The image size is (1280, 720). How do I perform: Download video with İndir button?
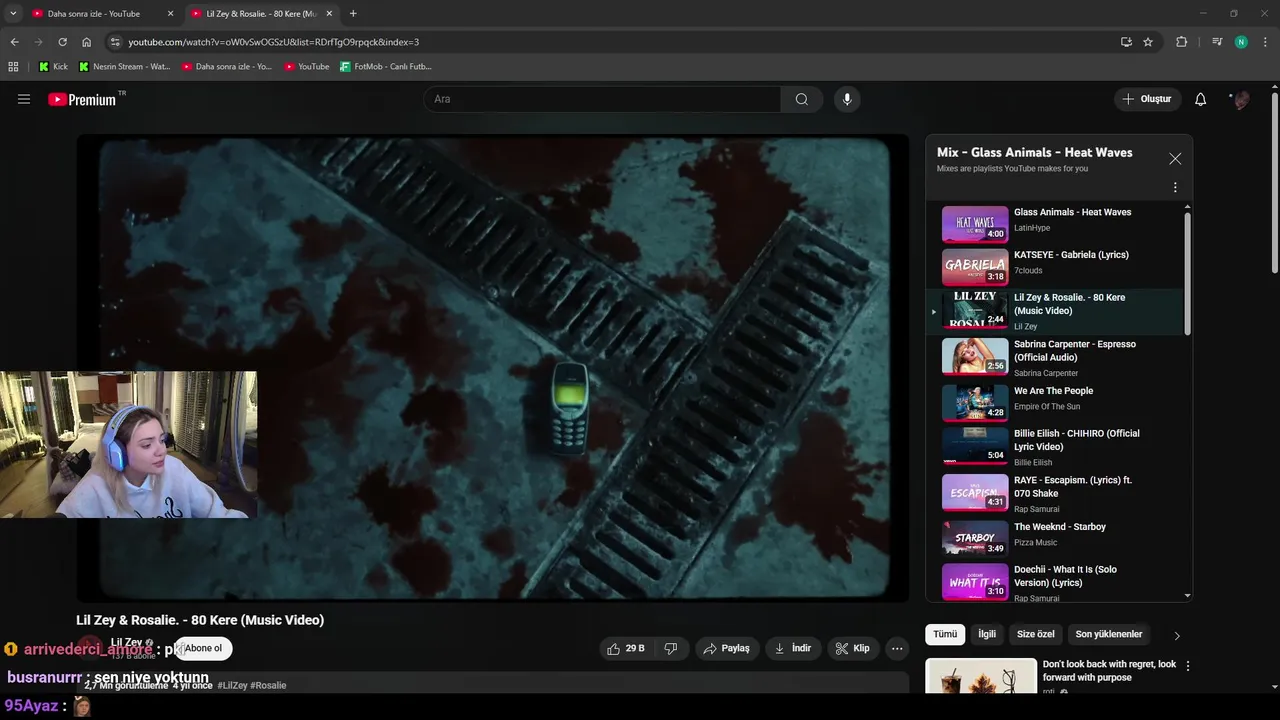click(x=793, y=648)
